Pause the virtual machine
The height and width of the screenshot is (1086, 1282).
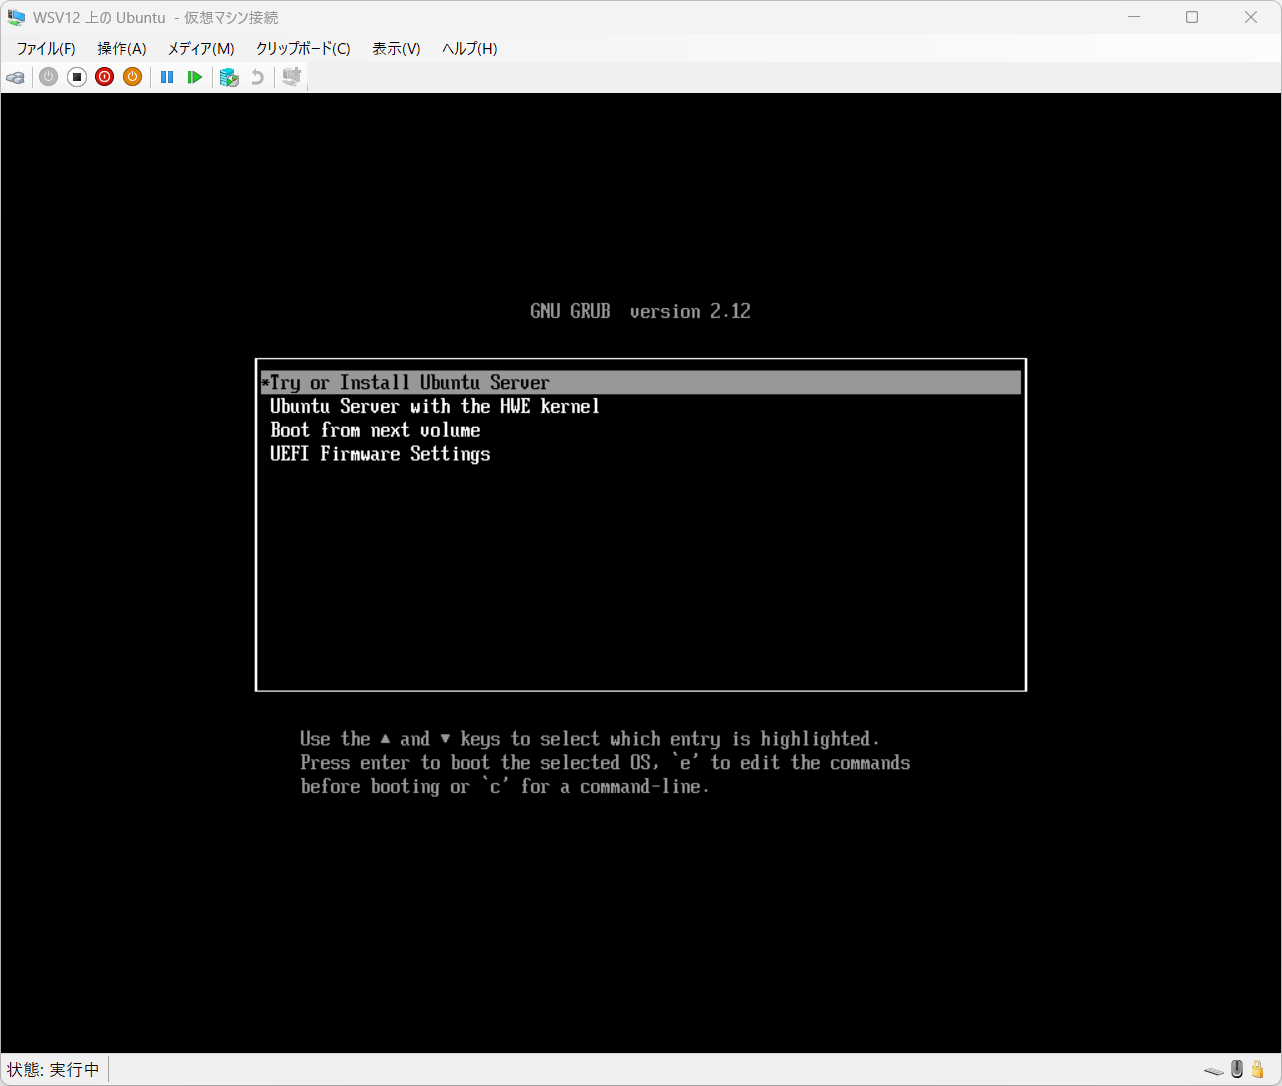click(x=167, y=77)
